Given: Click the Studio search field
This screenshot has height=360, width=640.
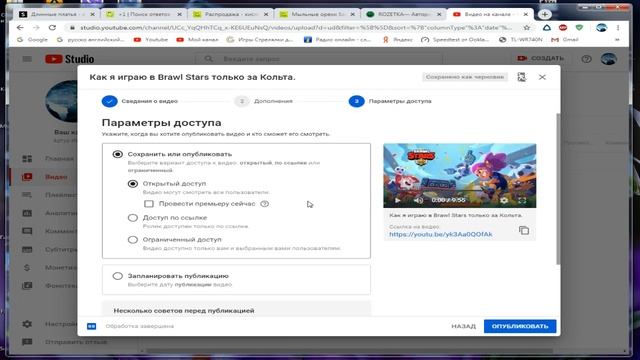Looking at the screenshot, I should (320, 59).
